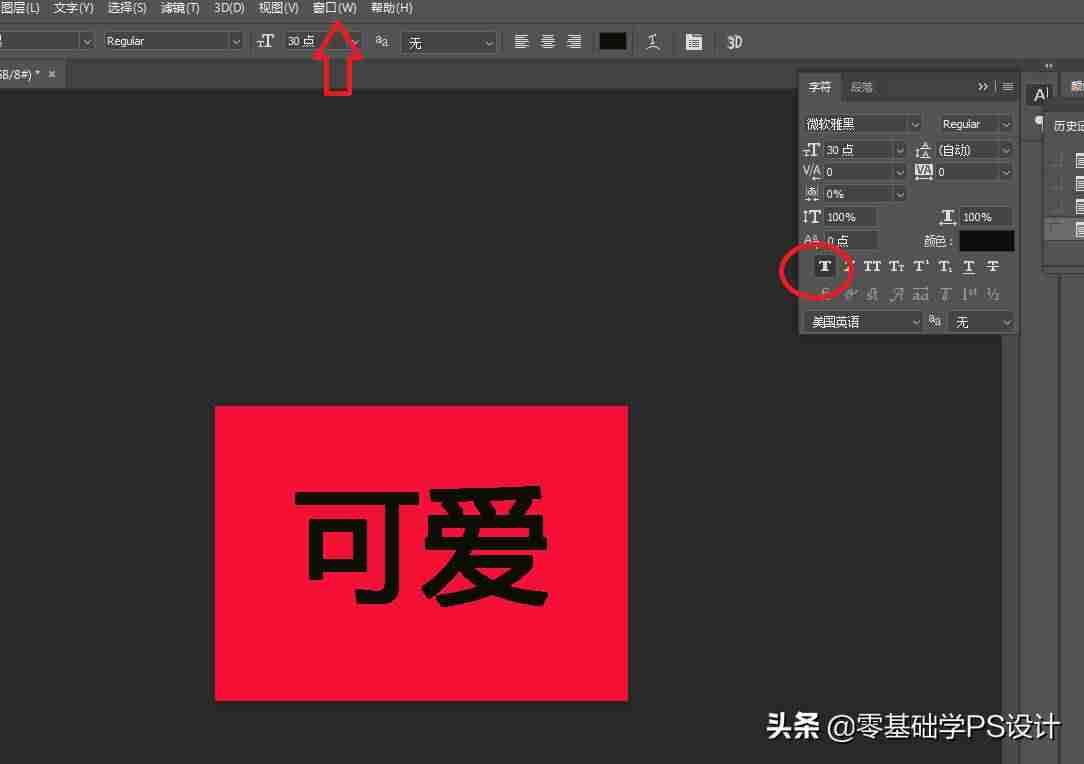Right align text in options bar
The image size is (1084, 764).
click(574, 41)
